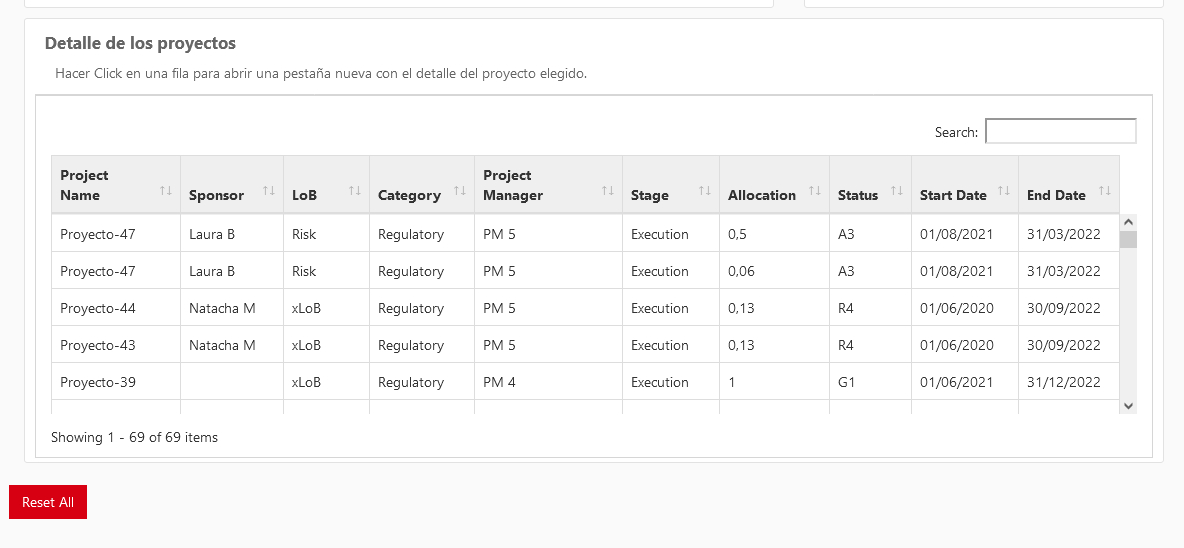Open the Proyecto-39 project row
This screenshot has height=548, width=1184.
[x=585, y=382]
